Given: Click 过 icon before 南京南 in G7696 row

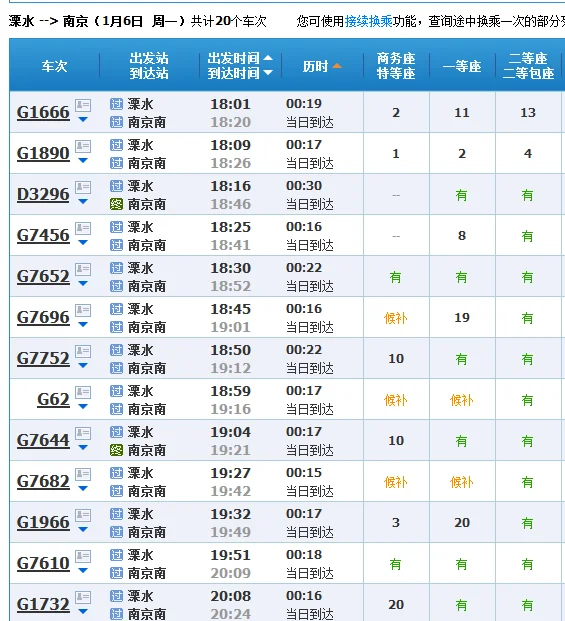Looking at the screenshot, I should point(116,327).
